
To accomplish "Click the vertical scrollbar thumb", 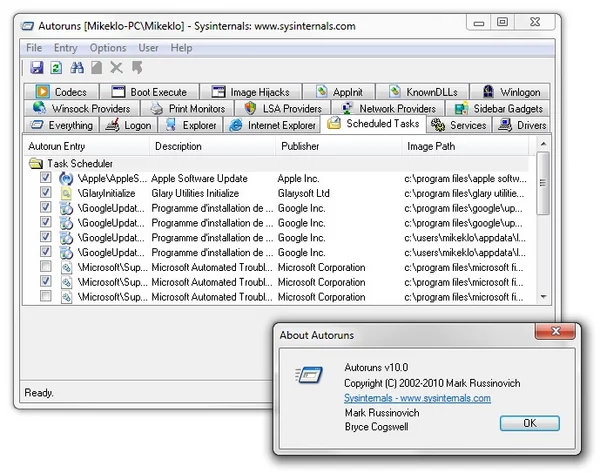I will pyautogui.click(x=543, y=183).
